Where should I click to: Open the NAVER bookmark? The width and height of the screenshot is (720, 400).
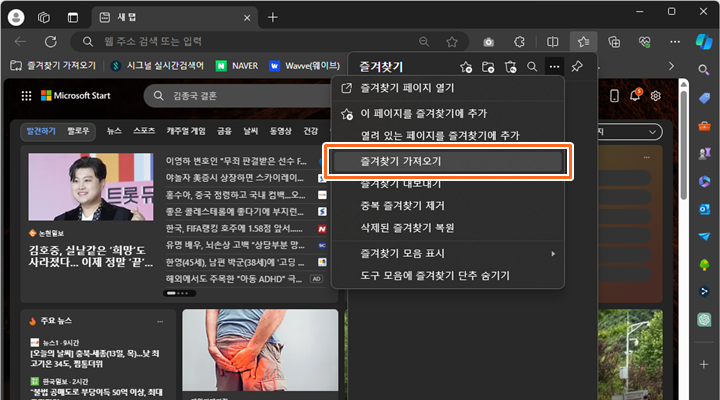tap(237, 66)
